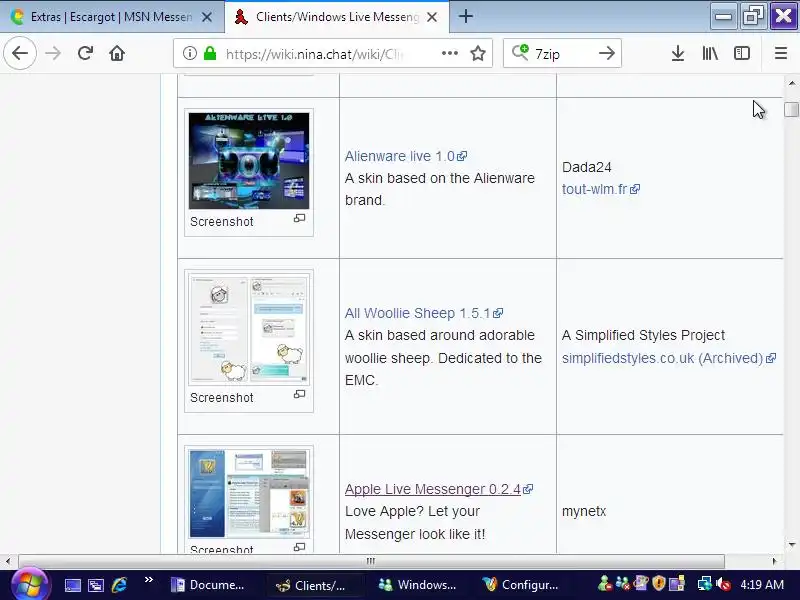Click the vertical scrollbar up arrow
The image size is (800, 600).
[792, 83]
